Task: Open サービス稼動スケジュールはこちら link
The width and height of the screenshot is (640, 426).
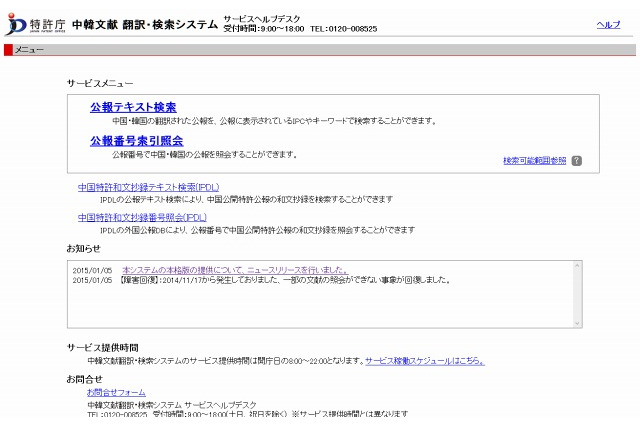Action: click(x=425, y=360)
